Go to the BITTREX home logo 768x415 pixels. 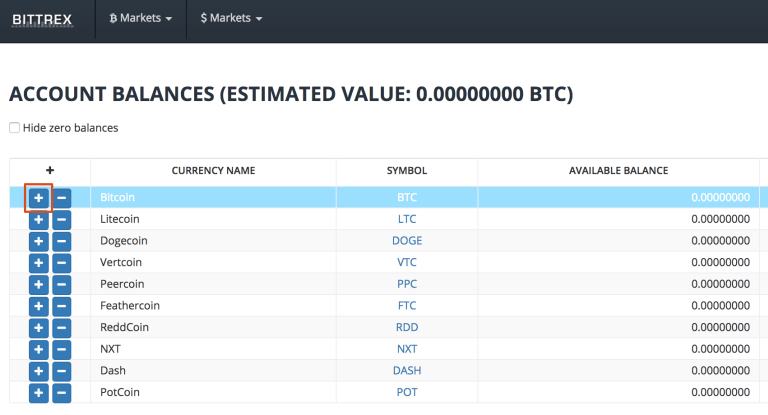pyautogui.click(x=42, y=20)
